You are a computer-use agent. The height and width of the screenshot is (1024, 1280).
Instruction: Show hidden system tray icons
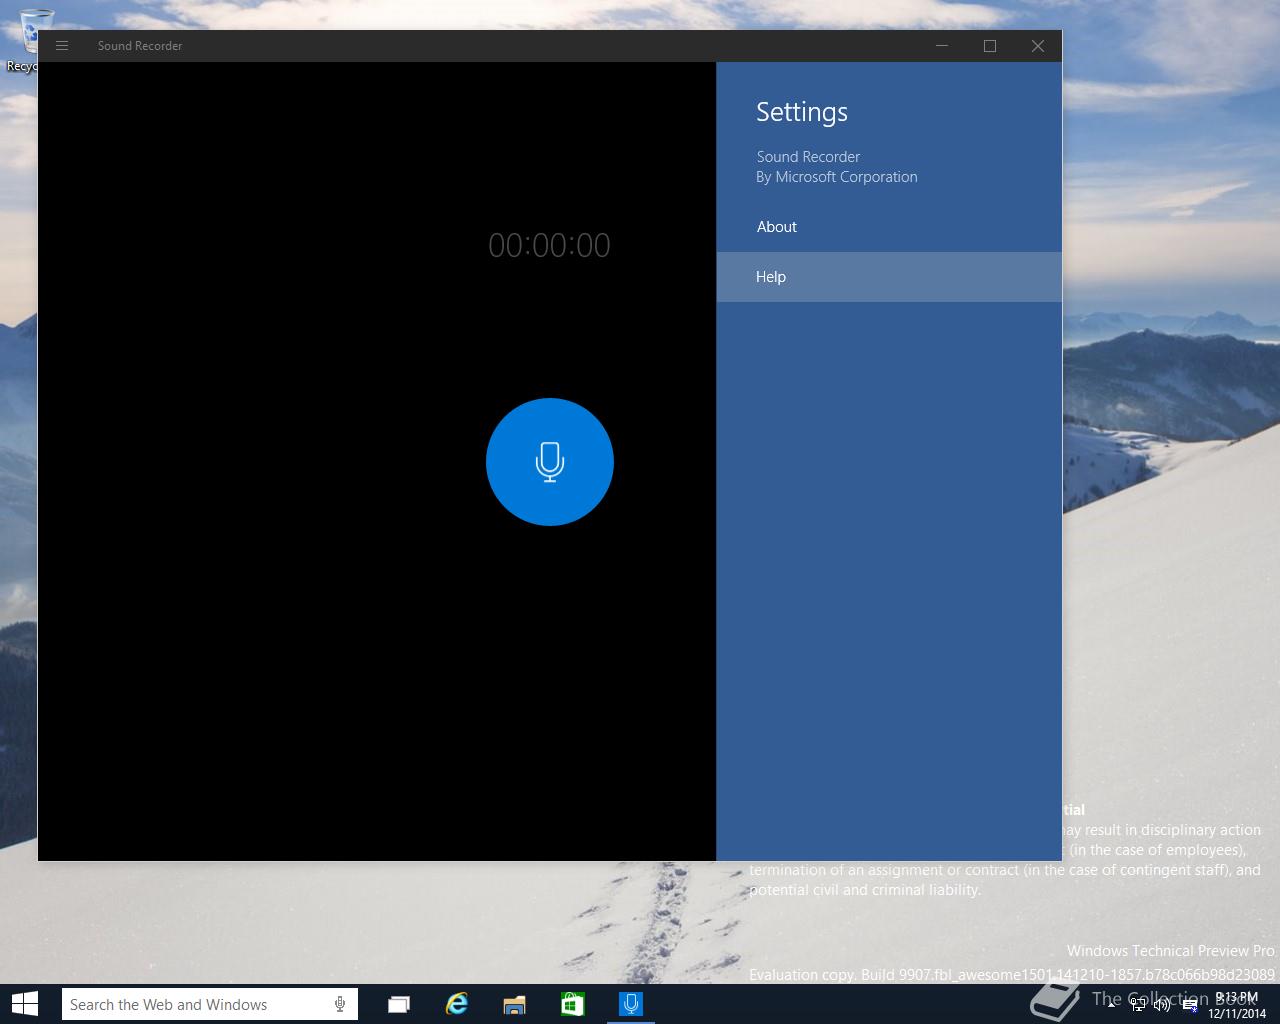click(1112, 1005)
